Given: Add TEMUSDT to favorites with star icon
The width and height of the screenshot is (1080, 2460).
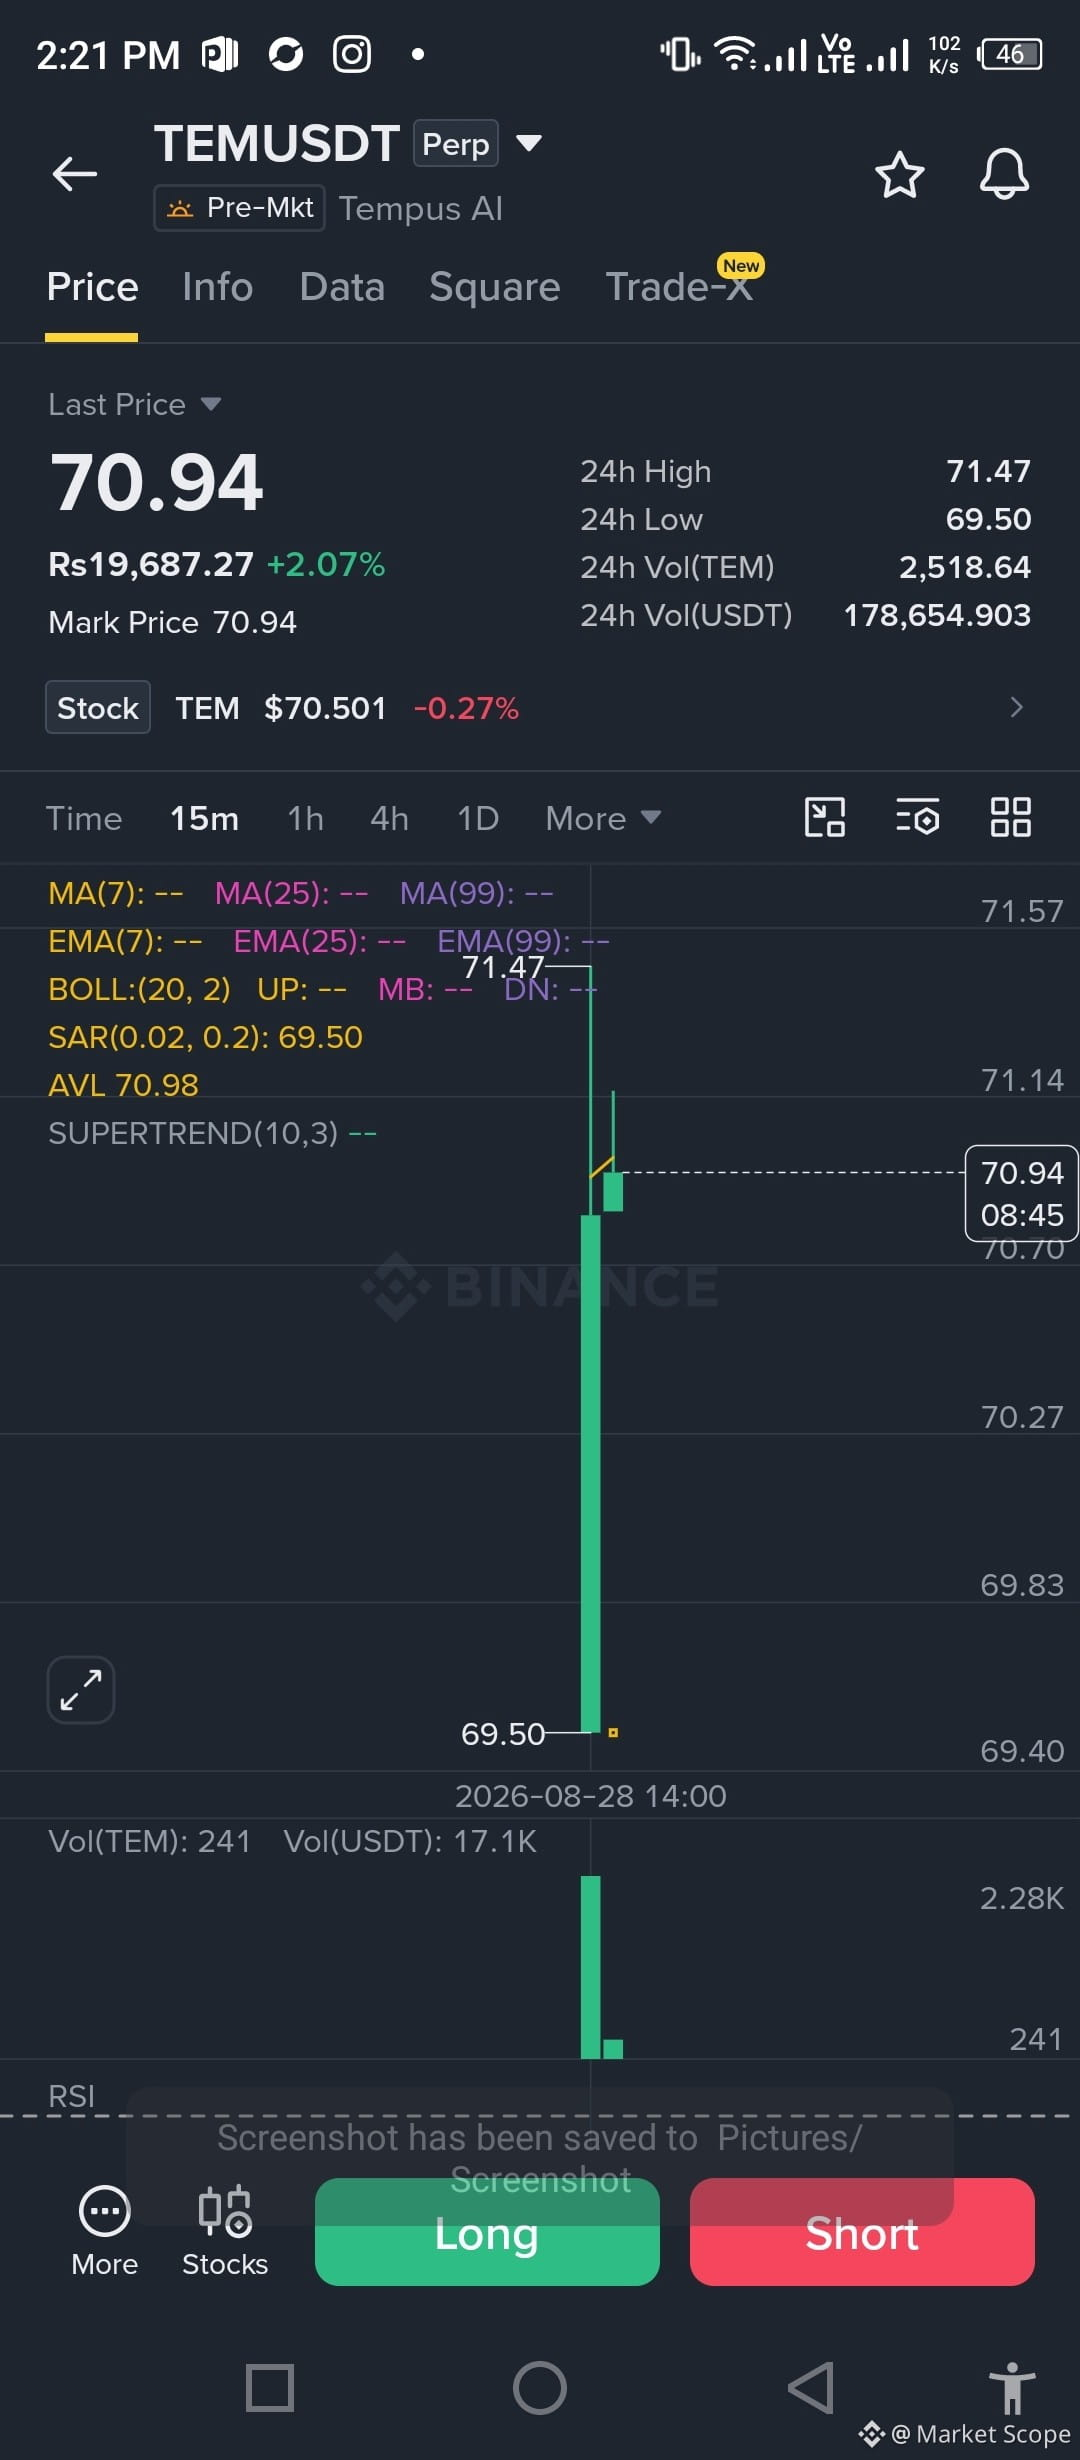Looking at the screenshot, I should click(x=899, y=175).
